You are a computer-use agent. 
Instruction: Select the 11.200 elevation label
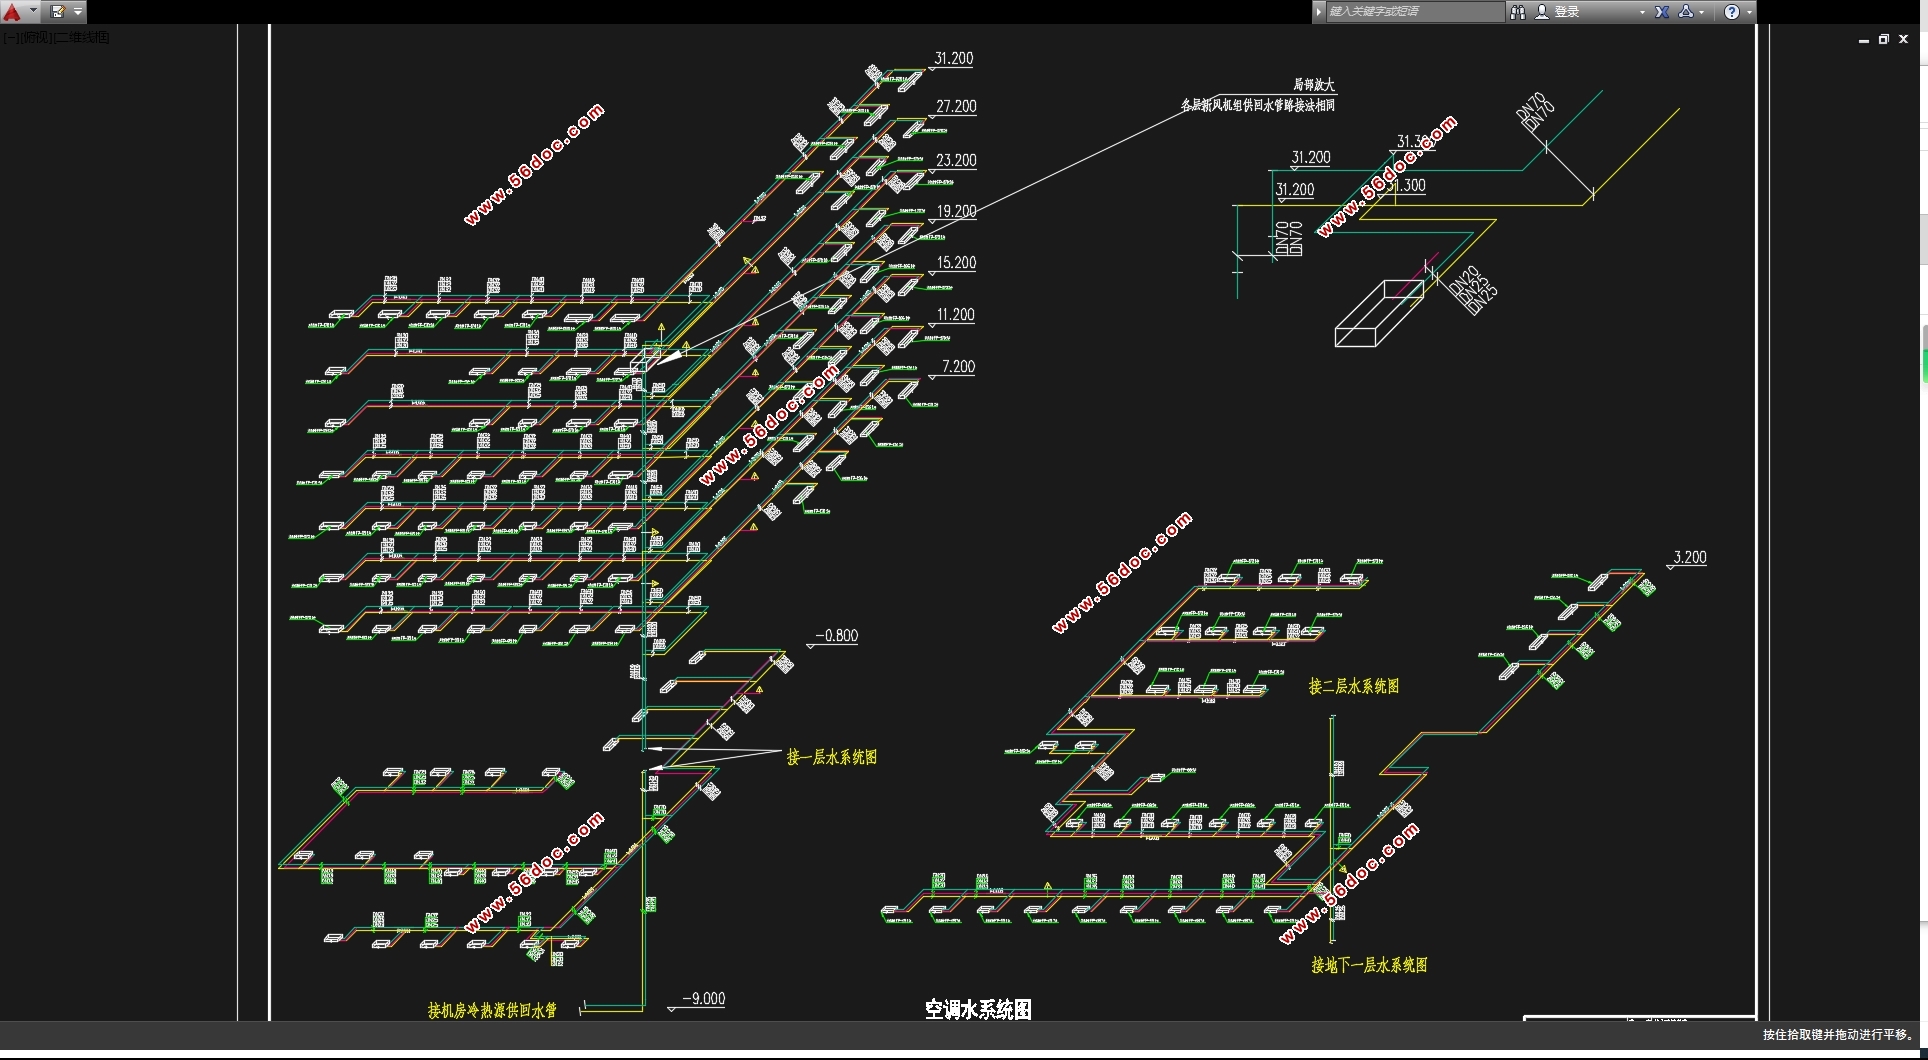point(955,315)
